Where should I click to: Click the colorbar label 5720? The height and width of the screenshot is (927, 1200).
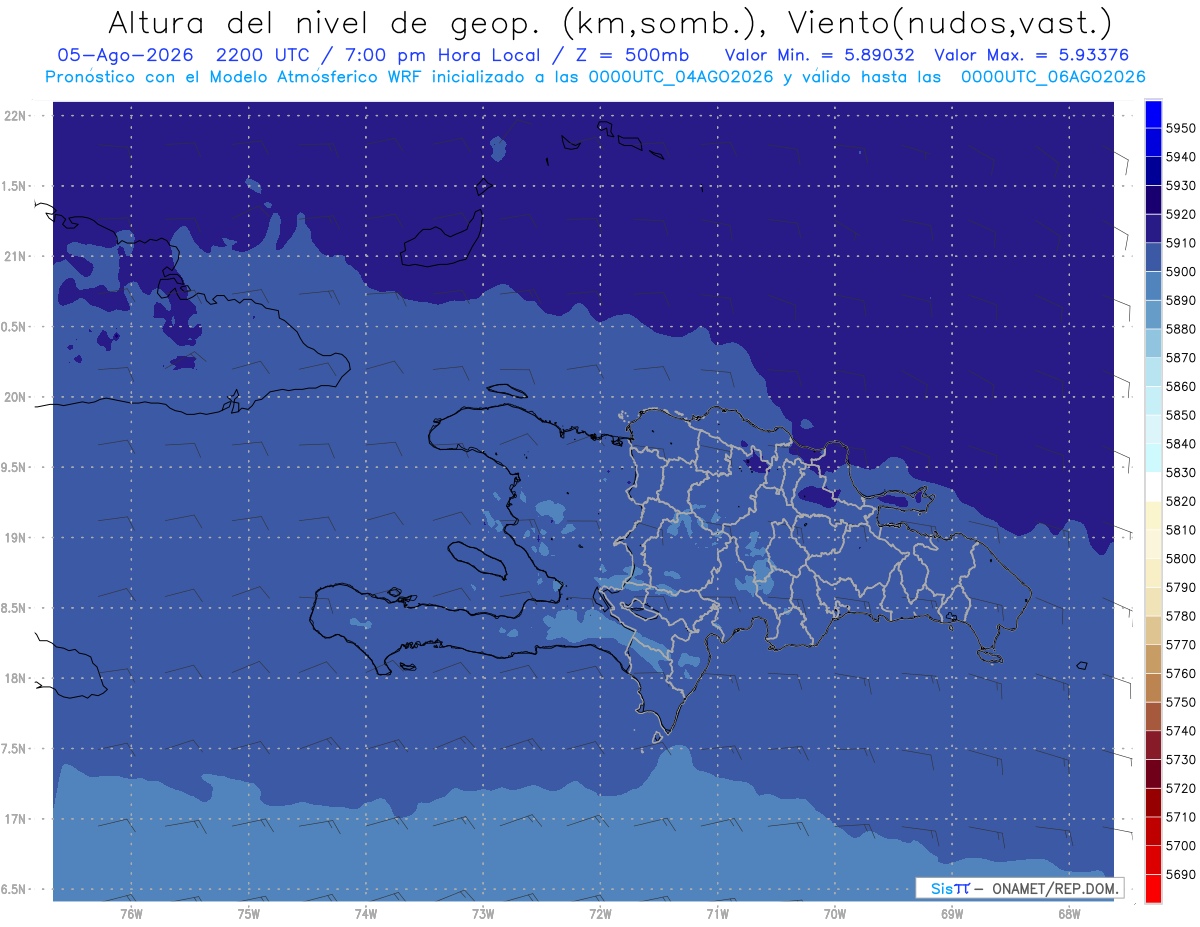pos(1181,788)
